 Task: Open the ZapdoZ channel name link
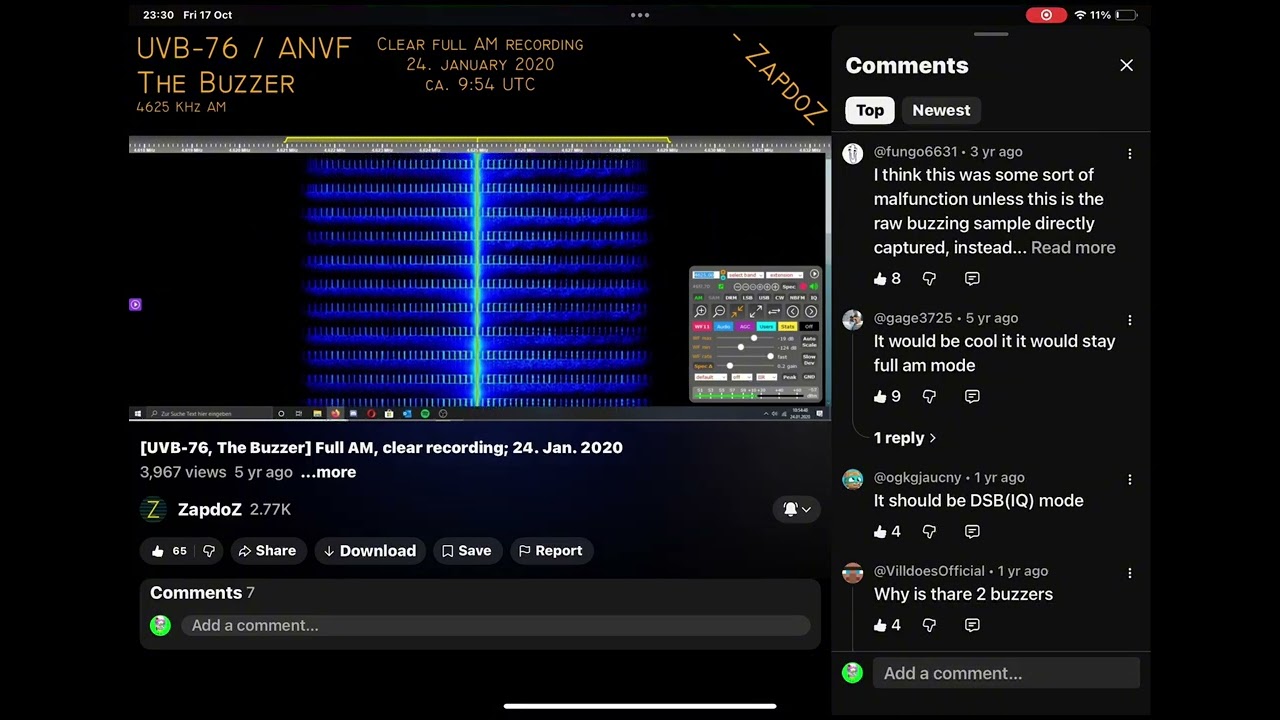tap(210, 509)
